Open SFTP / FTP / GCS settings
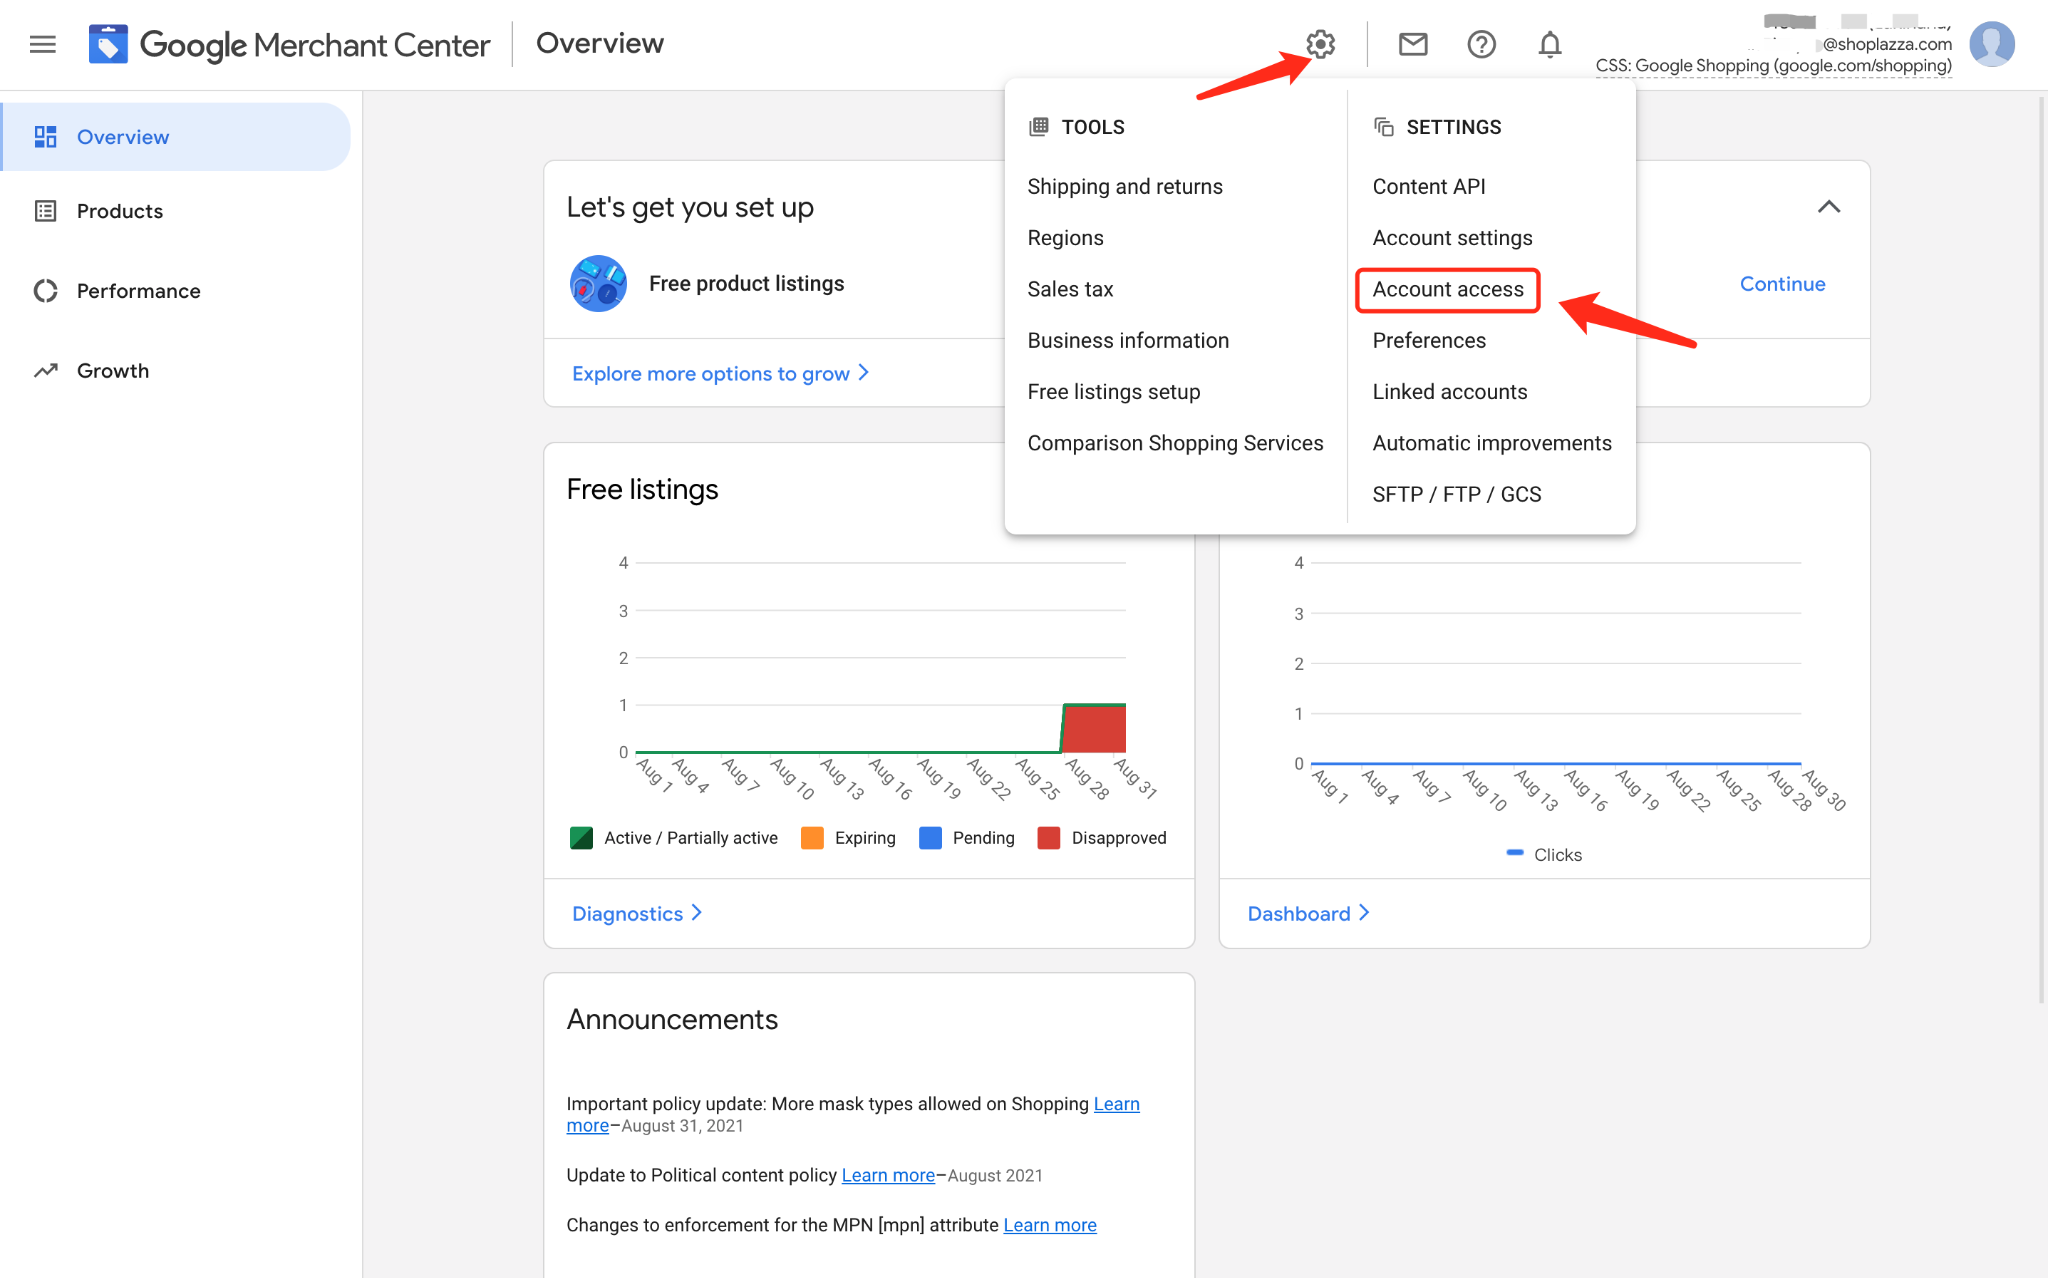 (1457, 495)
